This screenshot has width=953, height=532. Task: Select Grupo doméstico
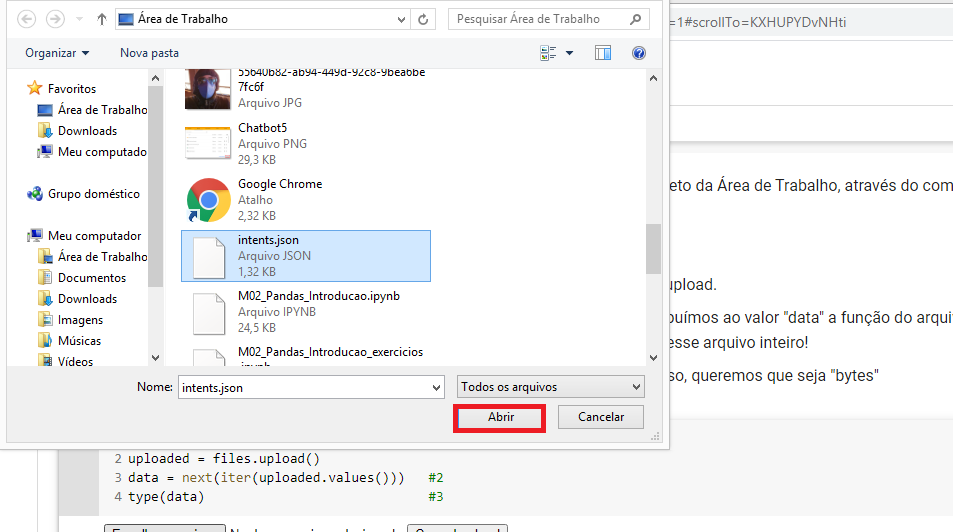coord(84,193)
